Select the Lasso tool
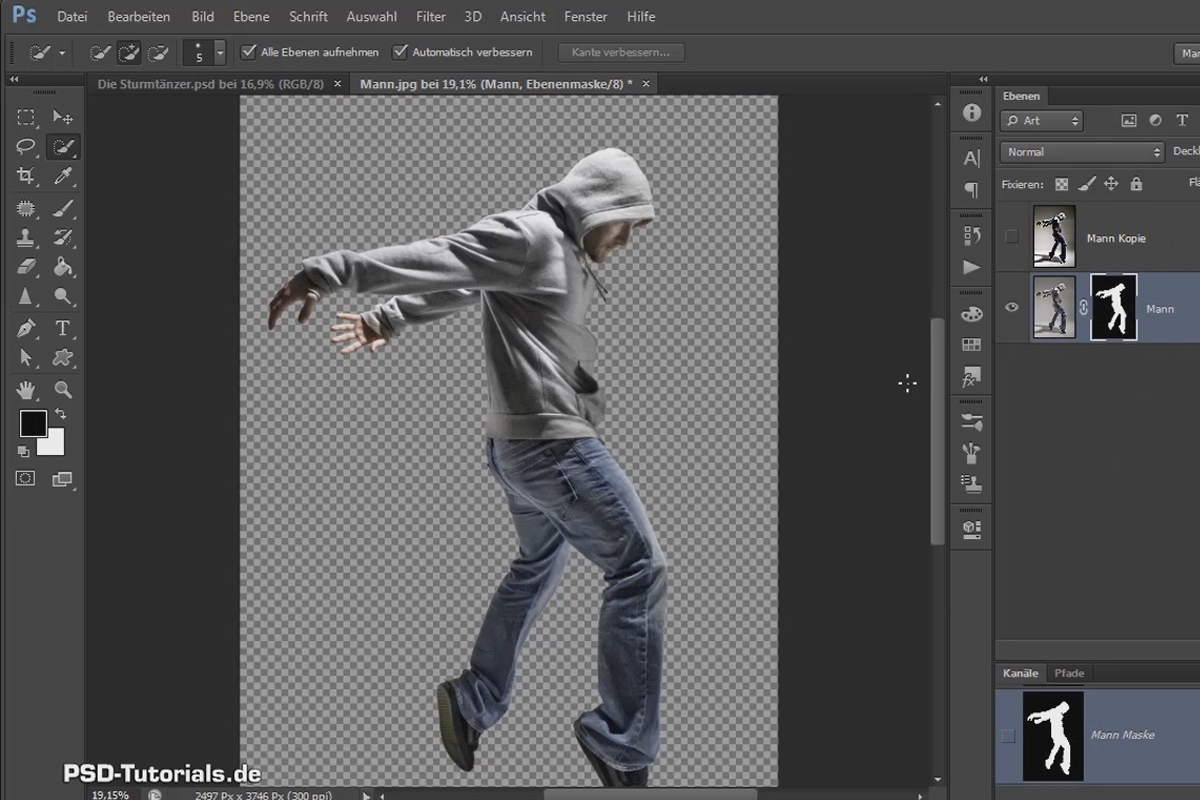Viewport: 1200px width, 800px height. 26,147
